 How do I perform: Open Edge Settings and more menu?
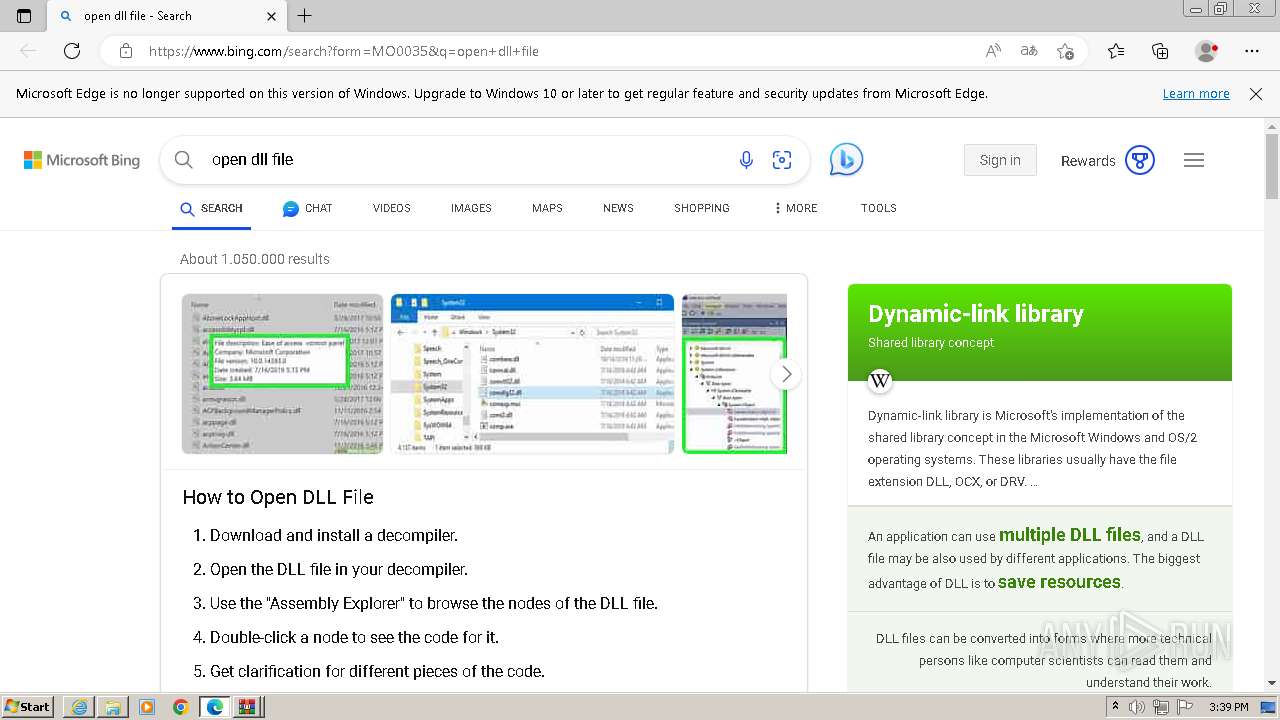coord(1252,51)
